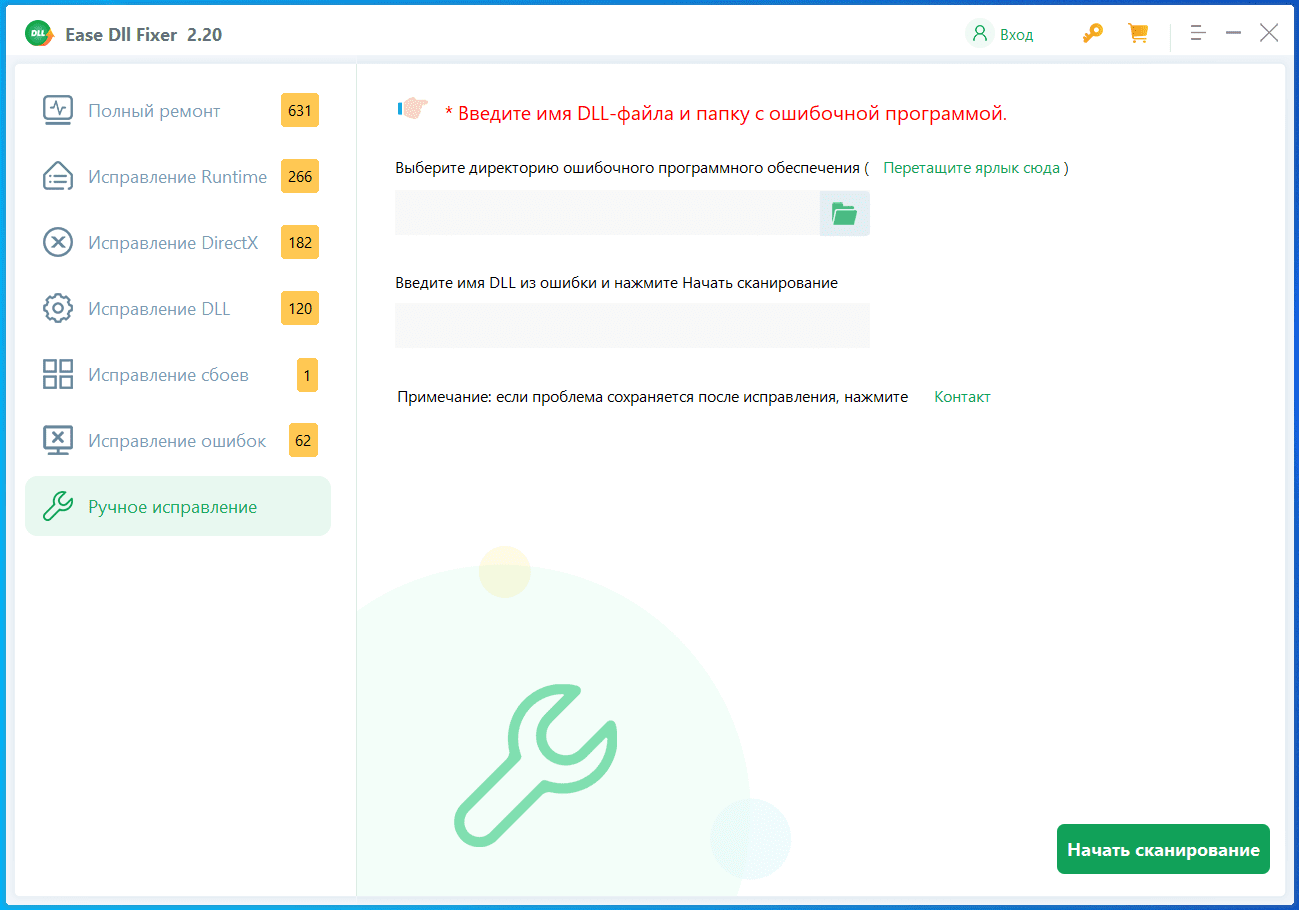Select Исправление ошибок in the sidebar
This screenshot has height=910, width=1299.
coord(178,440)
